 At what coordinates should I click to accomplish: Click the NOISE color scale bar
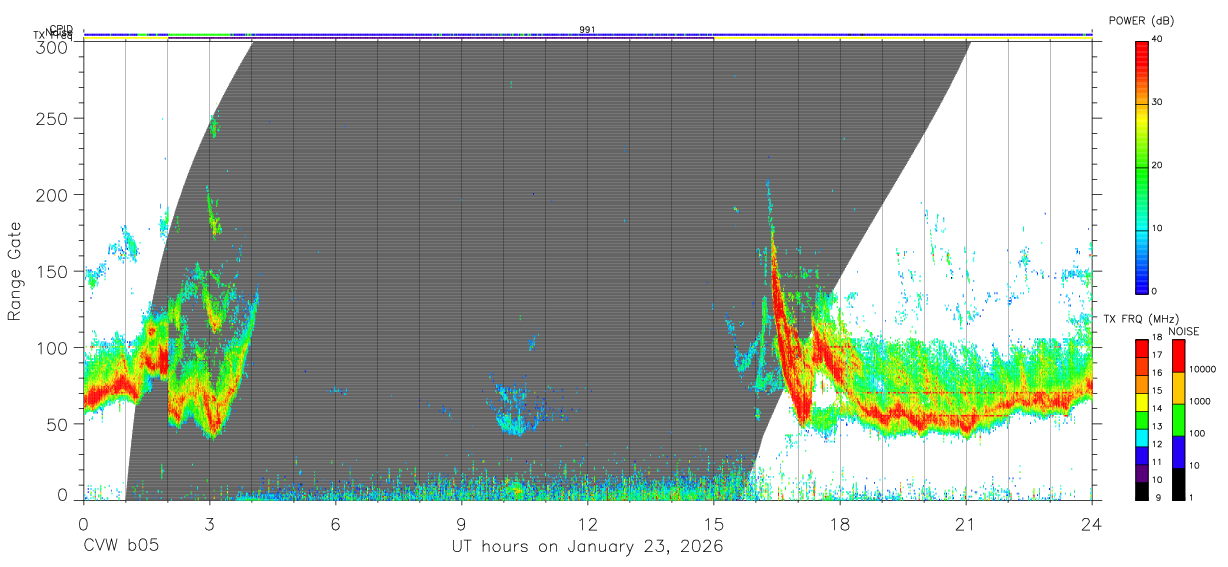1178,418
